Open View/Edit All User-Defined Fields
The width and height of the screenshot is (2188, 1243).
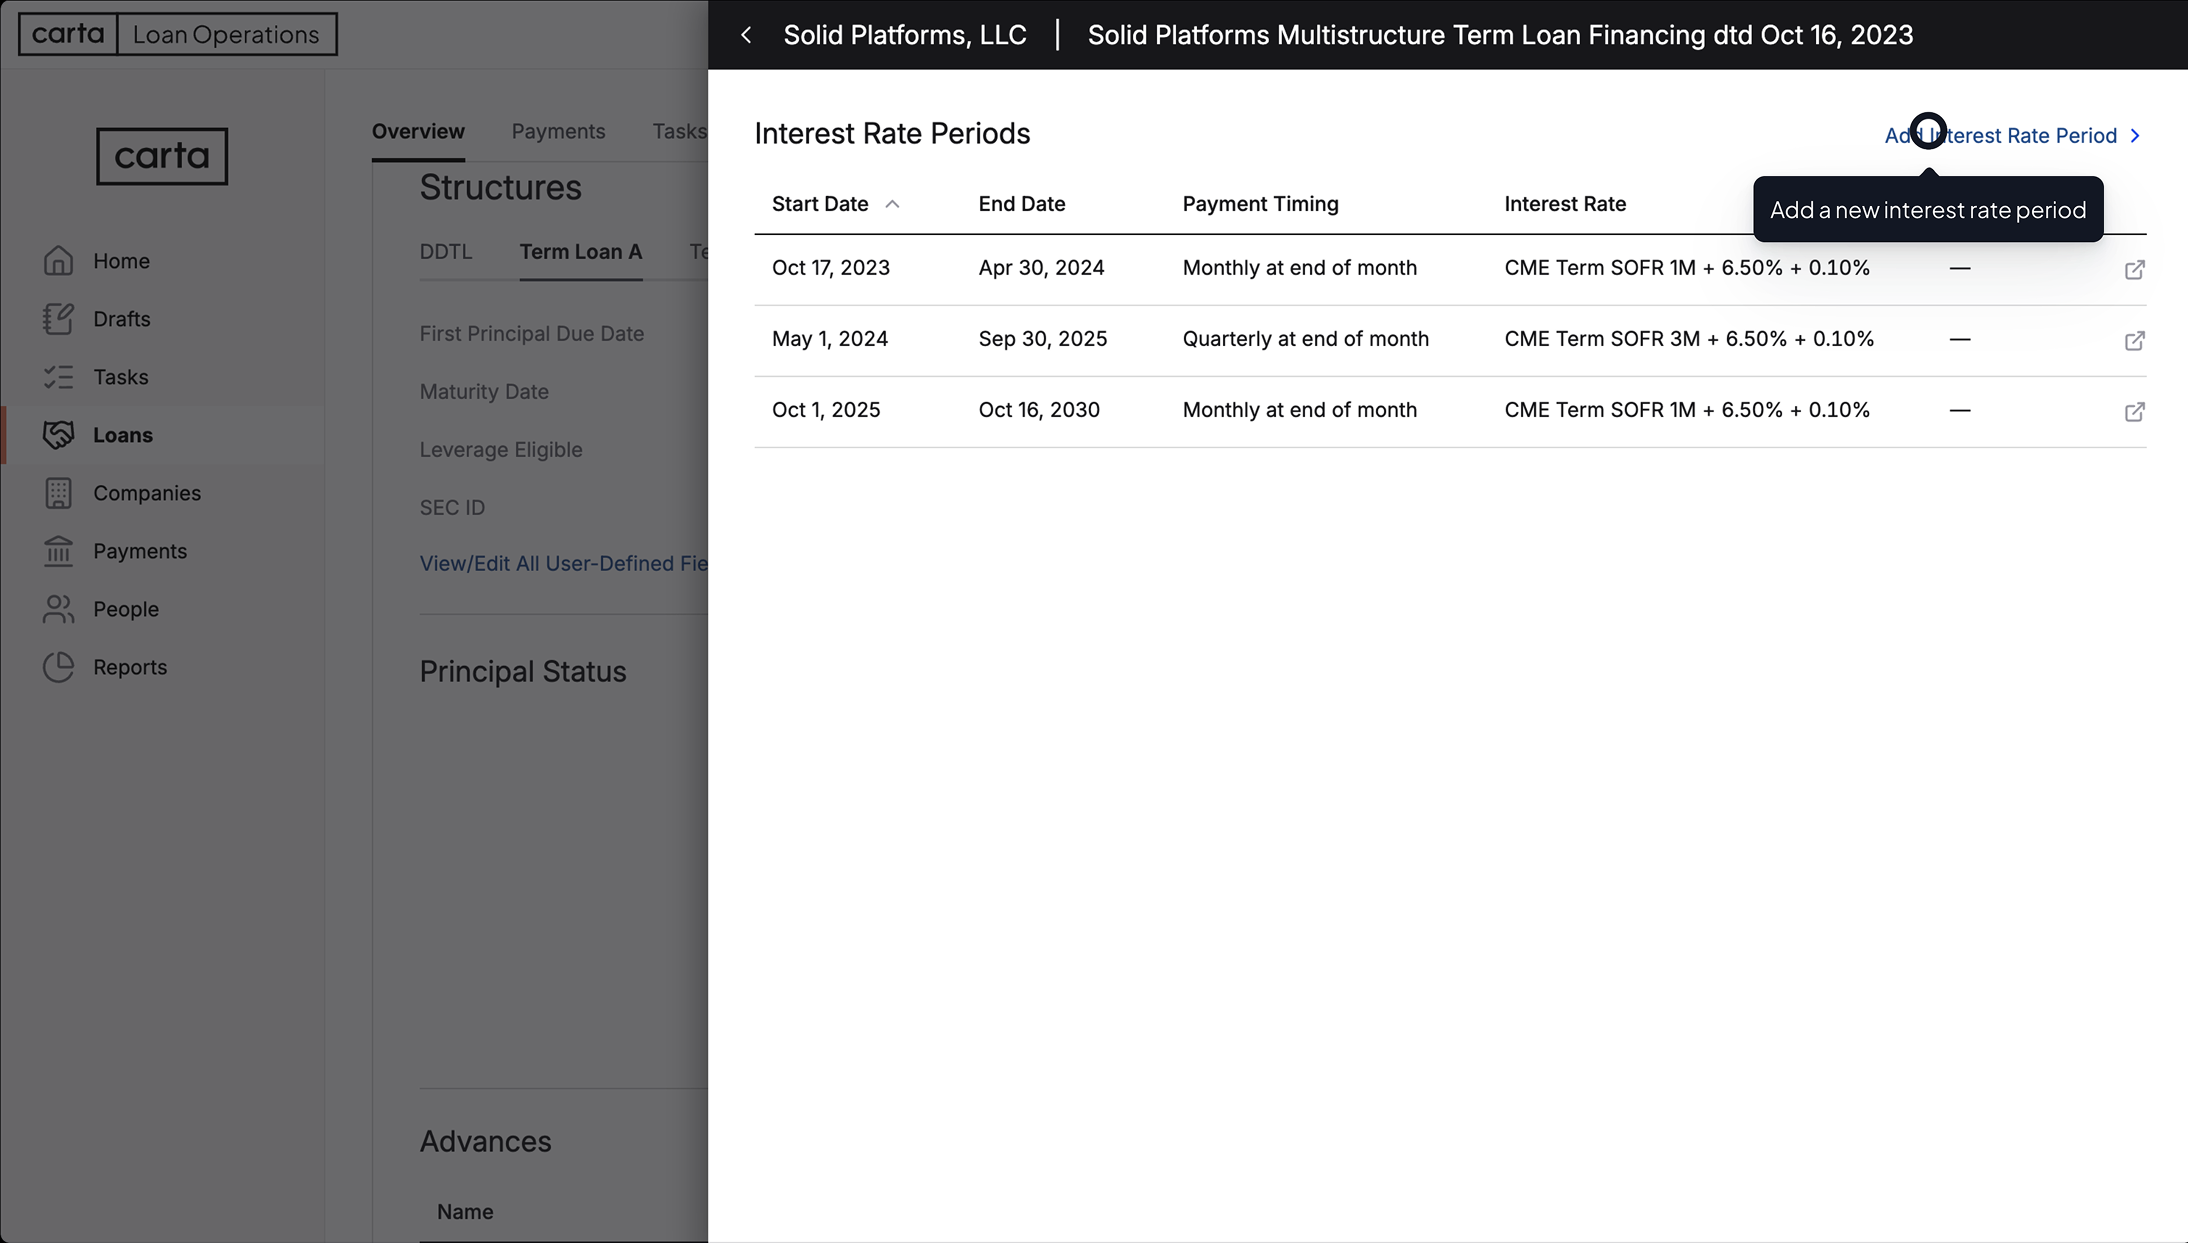[x=563, y=563]
